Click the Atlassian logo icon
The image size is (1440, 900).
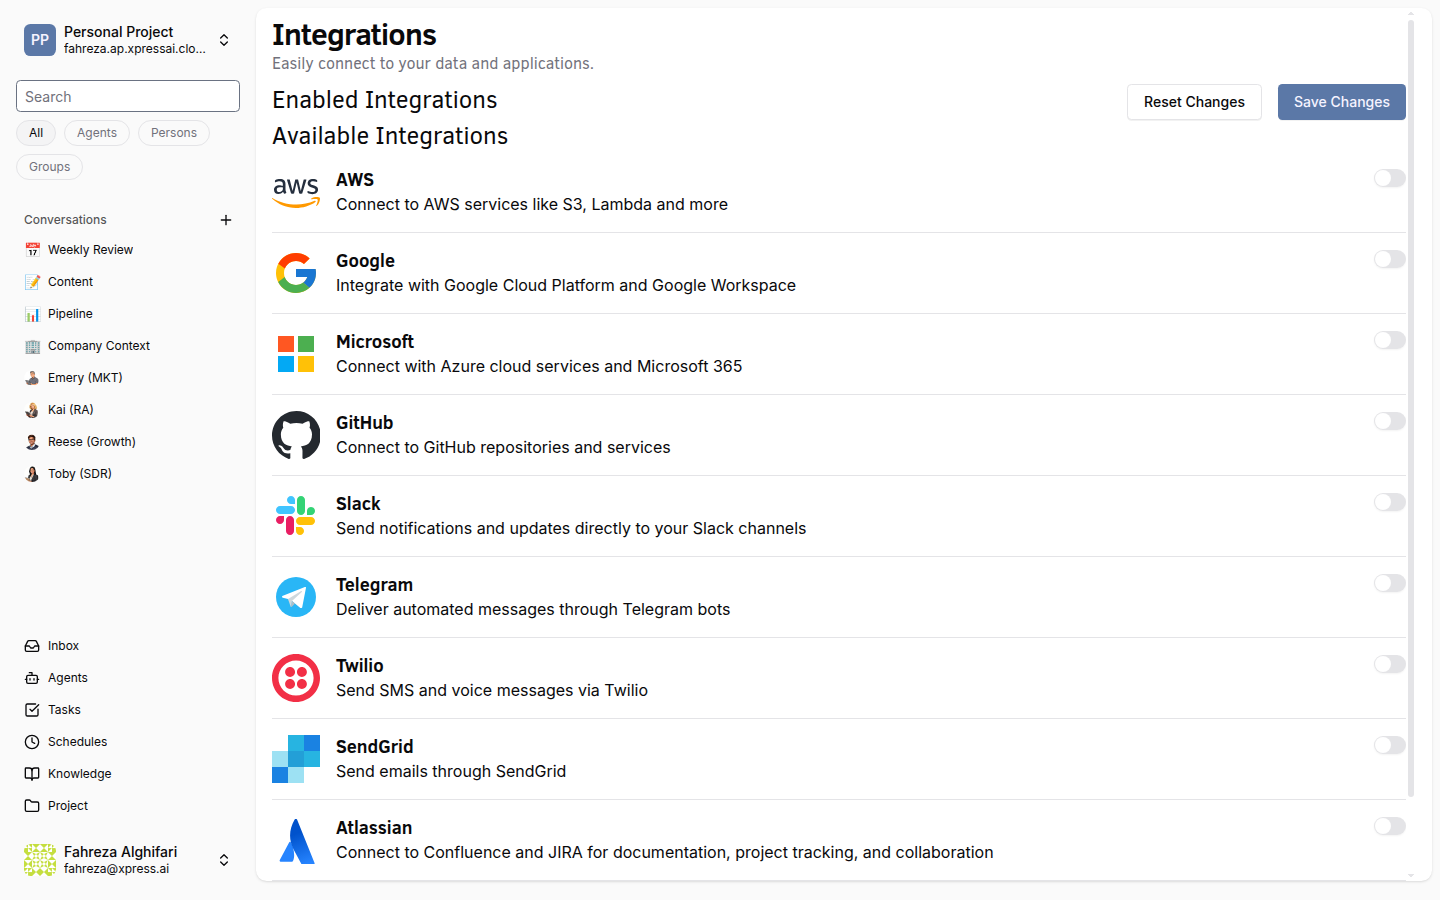296,840
